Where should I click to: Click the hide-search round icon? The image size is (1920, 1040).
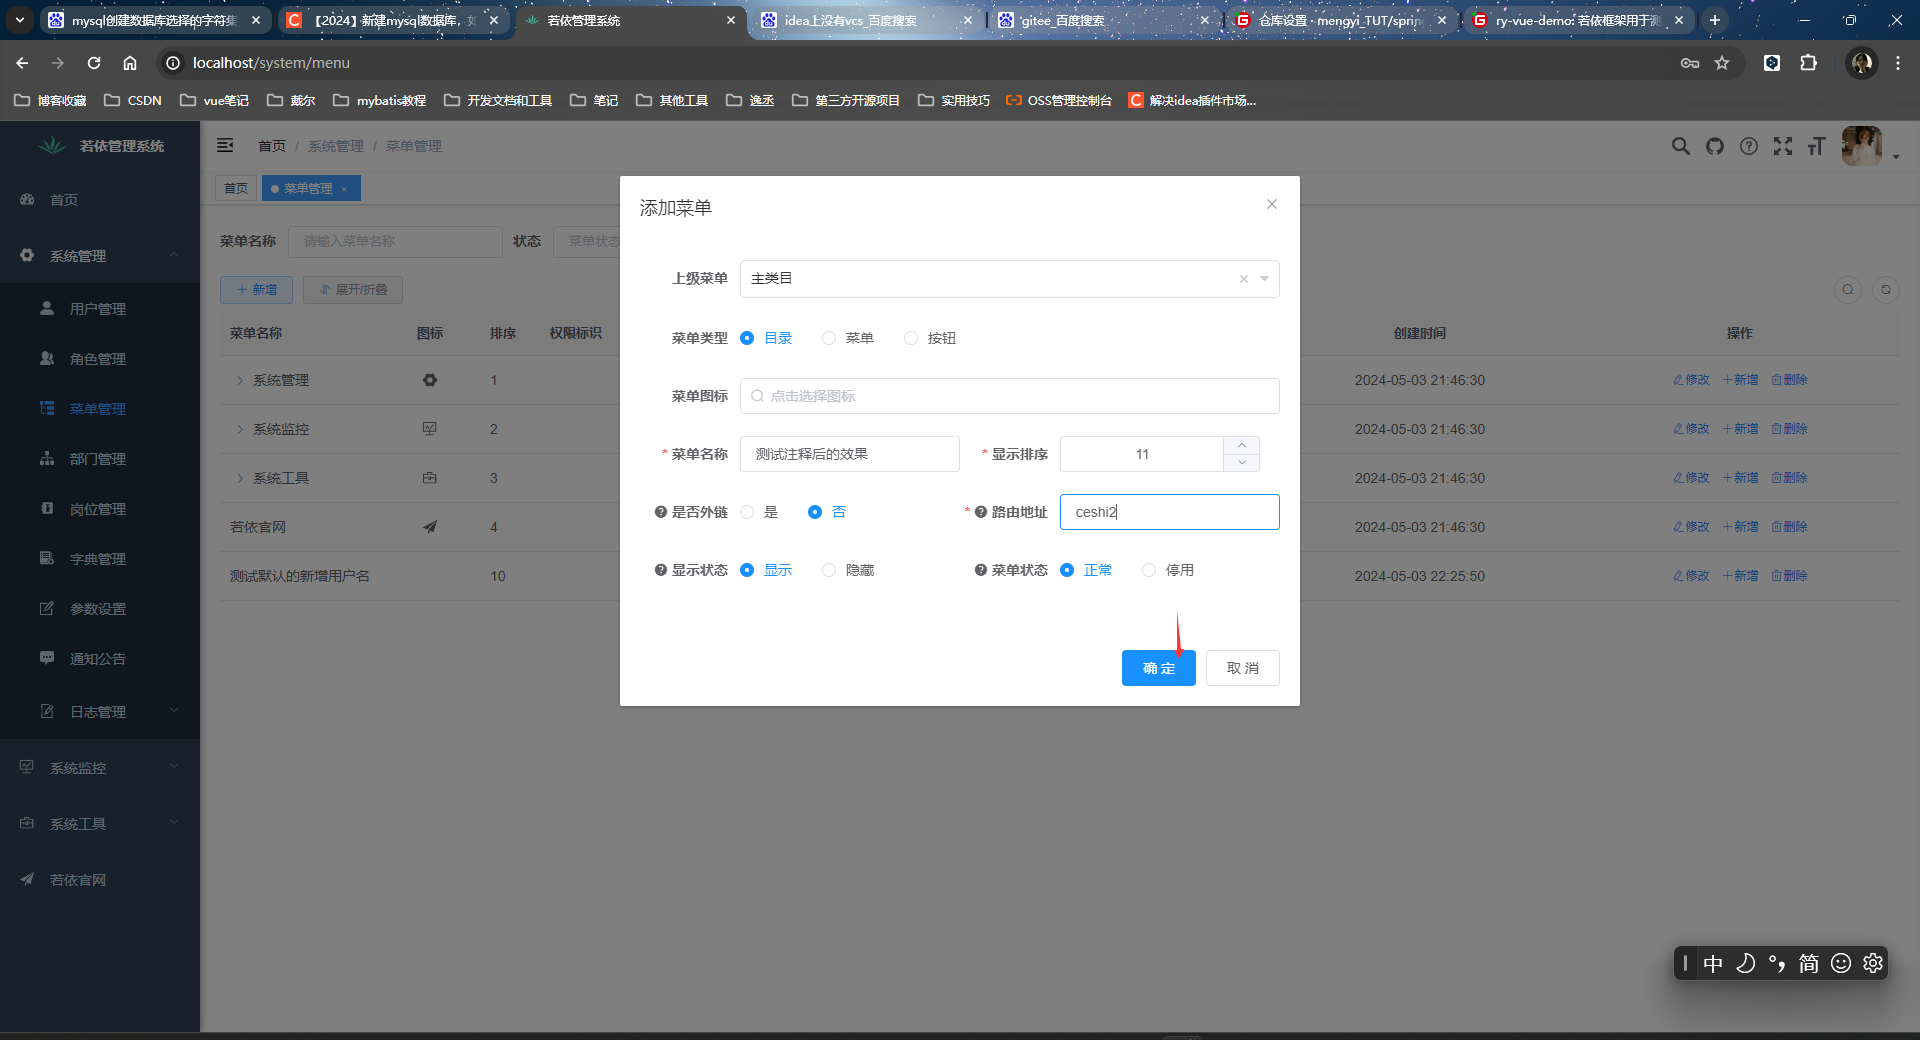tap(1848, 290)
